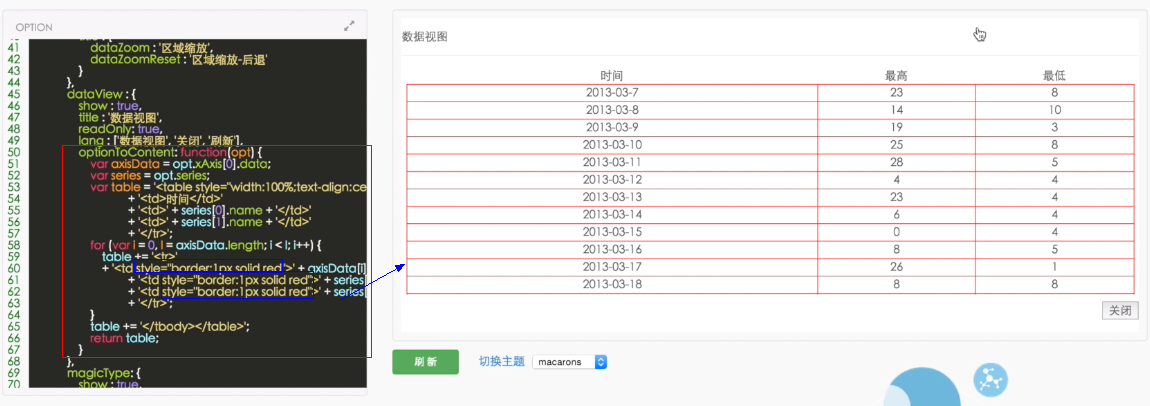Click the green 刷新 refresh button

tap(425, 362)
